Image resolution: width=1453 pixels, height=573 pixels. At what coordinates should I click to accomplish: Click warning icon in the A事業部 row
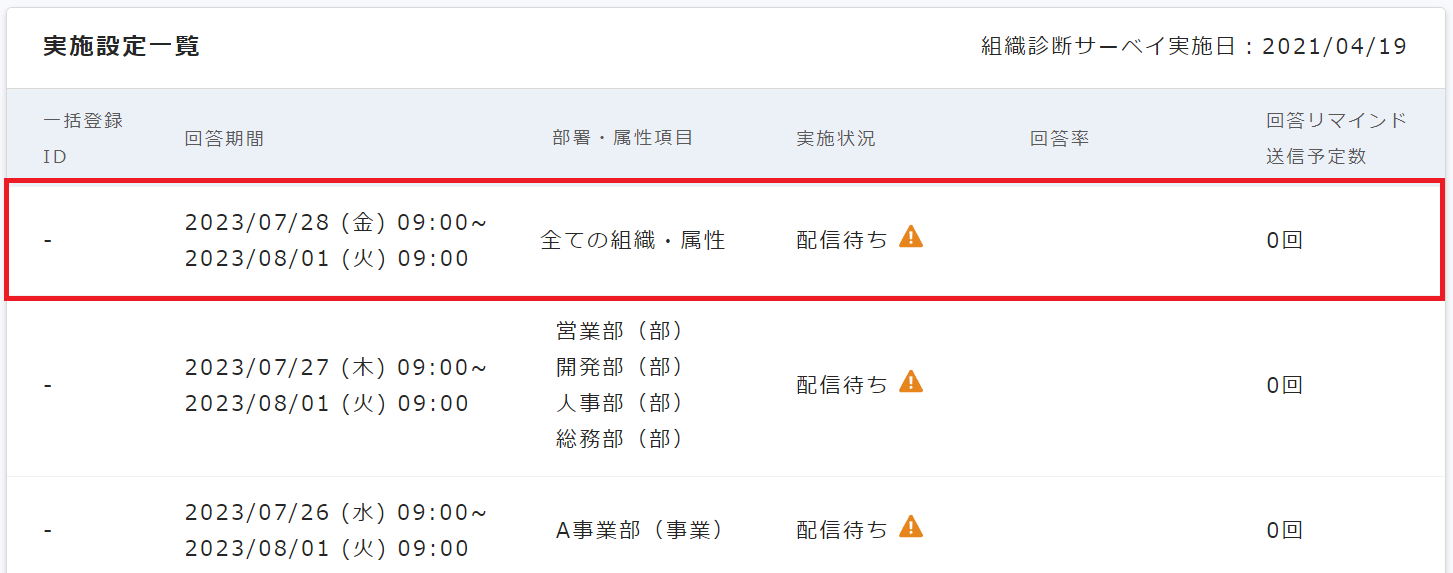pos(911,526)
